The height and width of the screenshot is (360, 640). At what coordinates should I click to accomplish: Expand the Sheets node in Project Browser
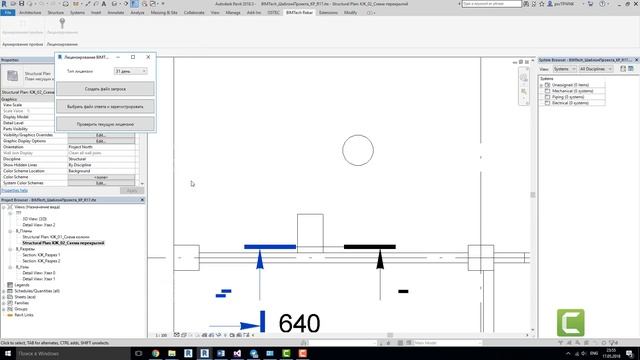[x=4, y=298]
